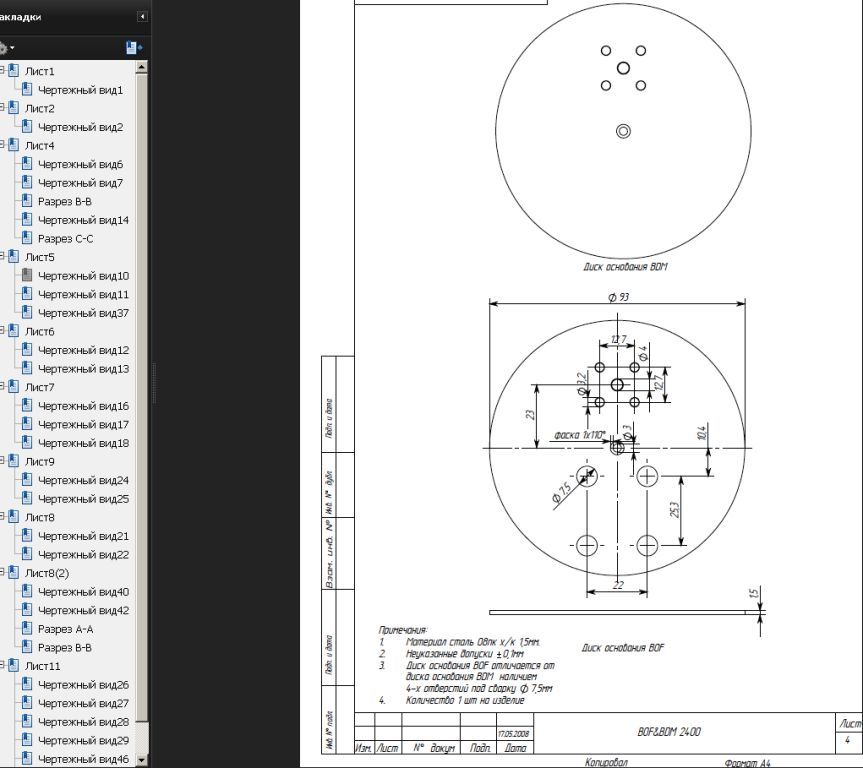Image resolution: width=863 pixels, height=768 pixels.
Task: Click the icon beside Чертежный вид25
Action: click(x=27, y=499)
